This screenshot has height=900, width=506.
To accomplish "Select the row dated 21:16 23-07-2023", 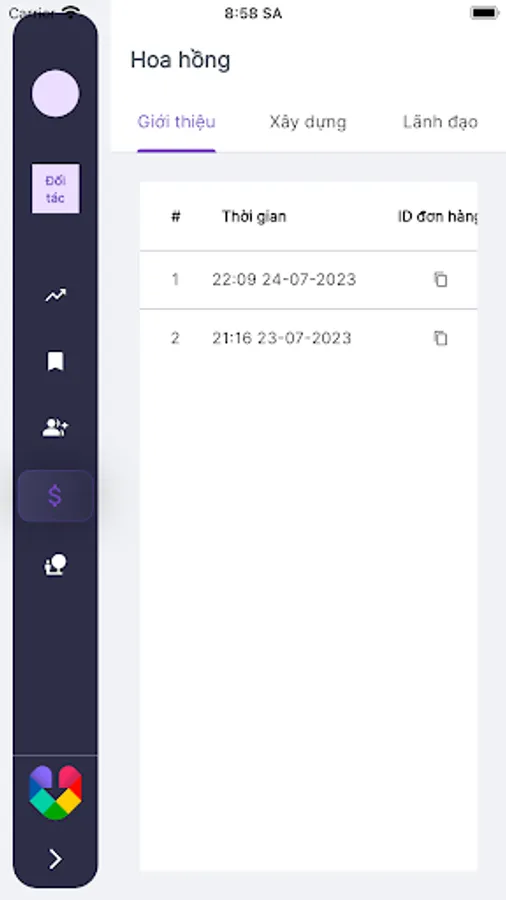I will pos(309,338).
